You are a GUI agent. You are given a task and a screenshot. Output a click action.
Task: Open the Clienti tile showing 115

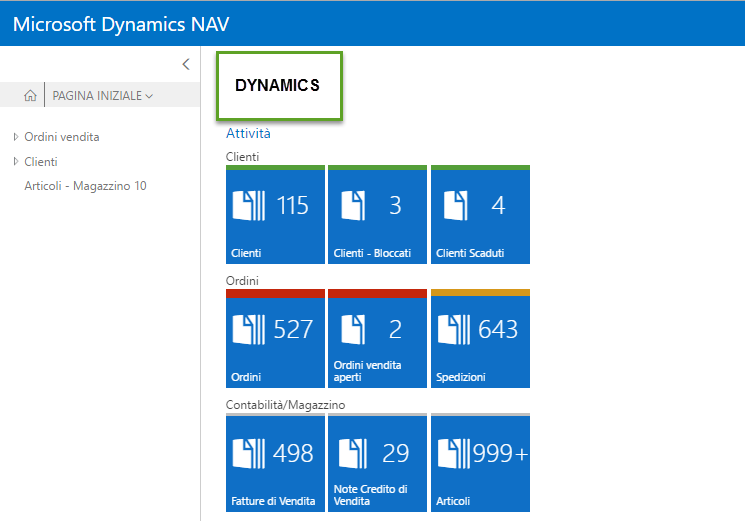point(275,215)
